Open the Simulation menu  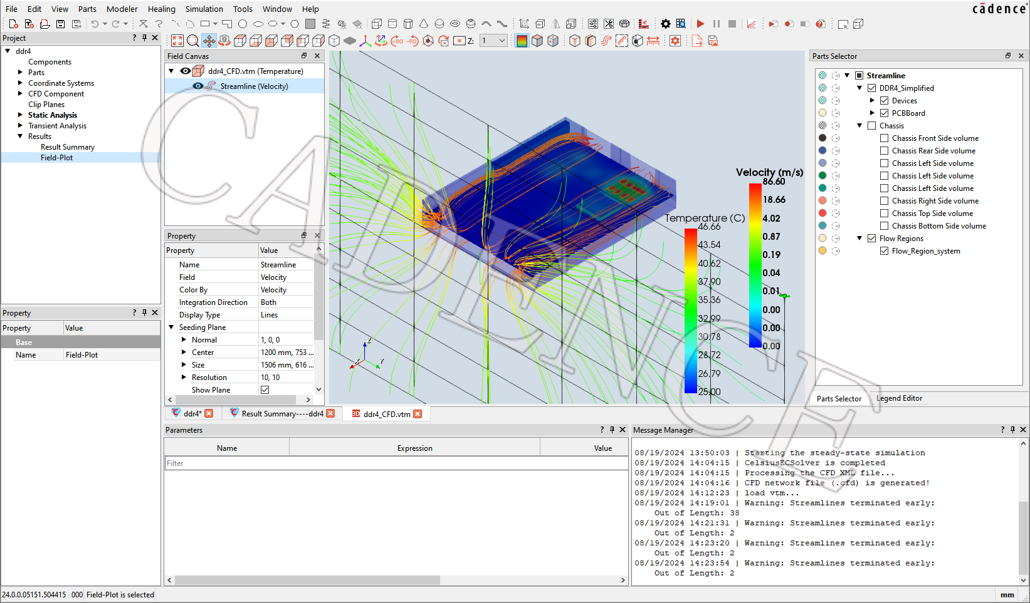pyautogui.click(x=204, y=9)
